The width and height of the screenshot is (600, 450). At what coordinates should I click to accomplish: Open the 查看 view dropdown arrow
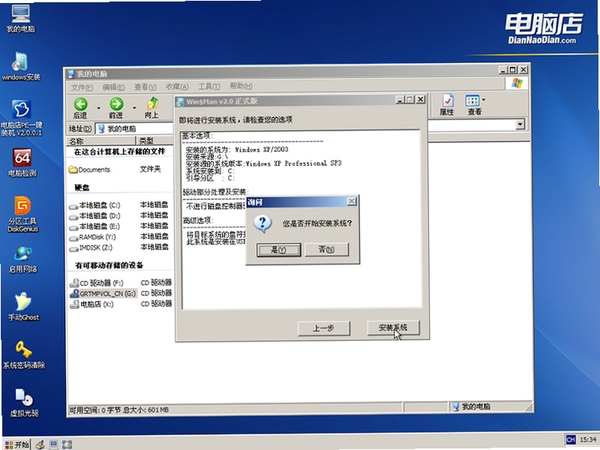point(484,100)
